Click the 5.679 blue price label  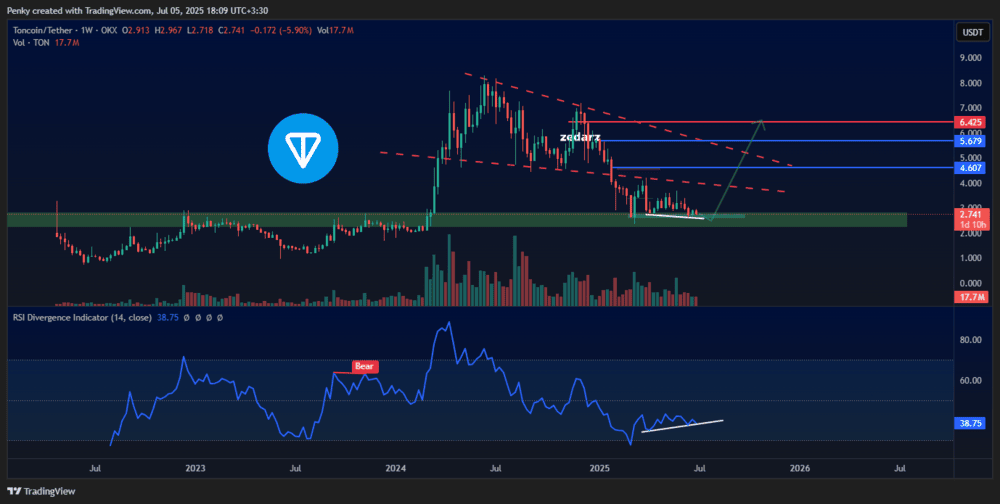969,140
